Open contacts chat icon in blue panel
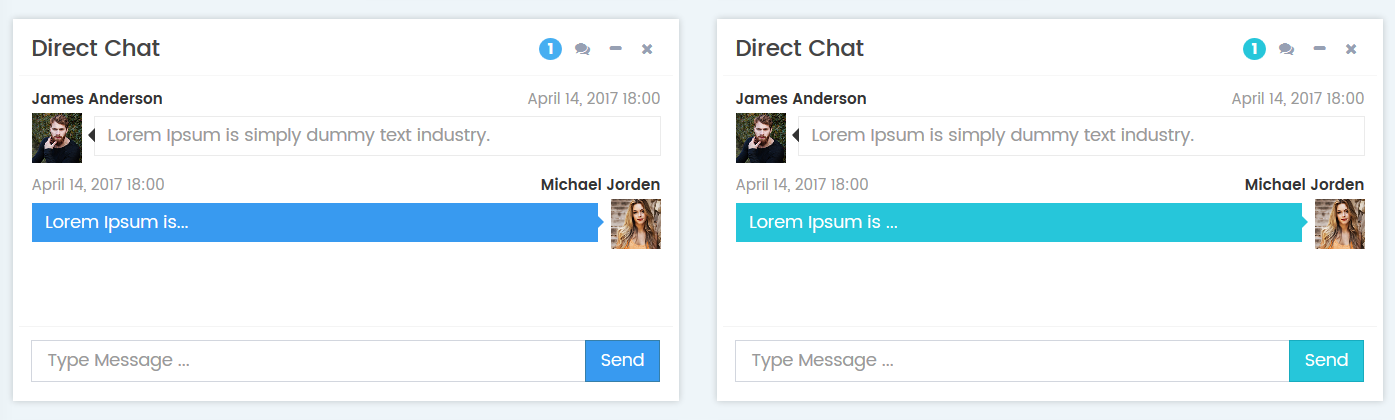 click(583, 49)
